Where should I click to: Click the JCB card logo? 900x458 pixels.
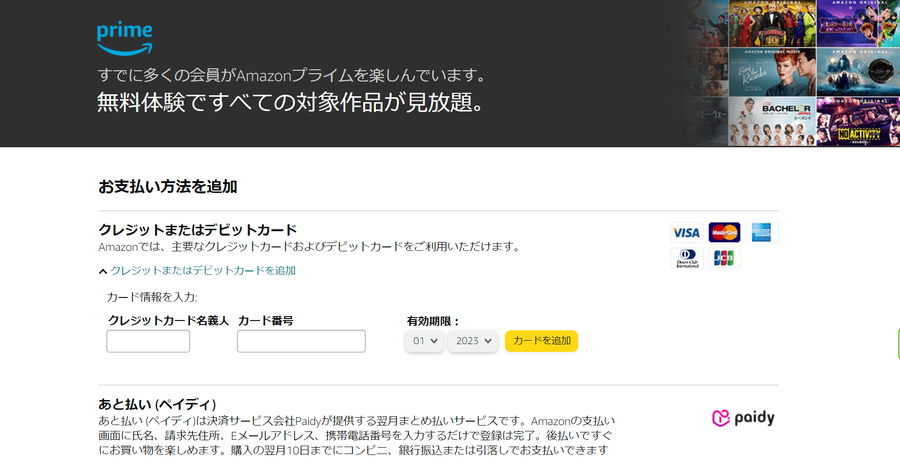[724, 258]
